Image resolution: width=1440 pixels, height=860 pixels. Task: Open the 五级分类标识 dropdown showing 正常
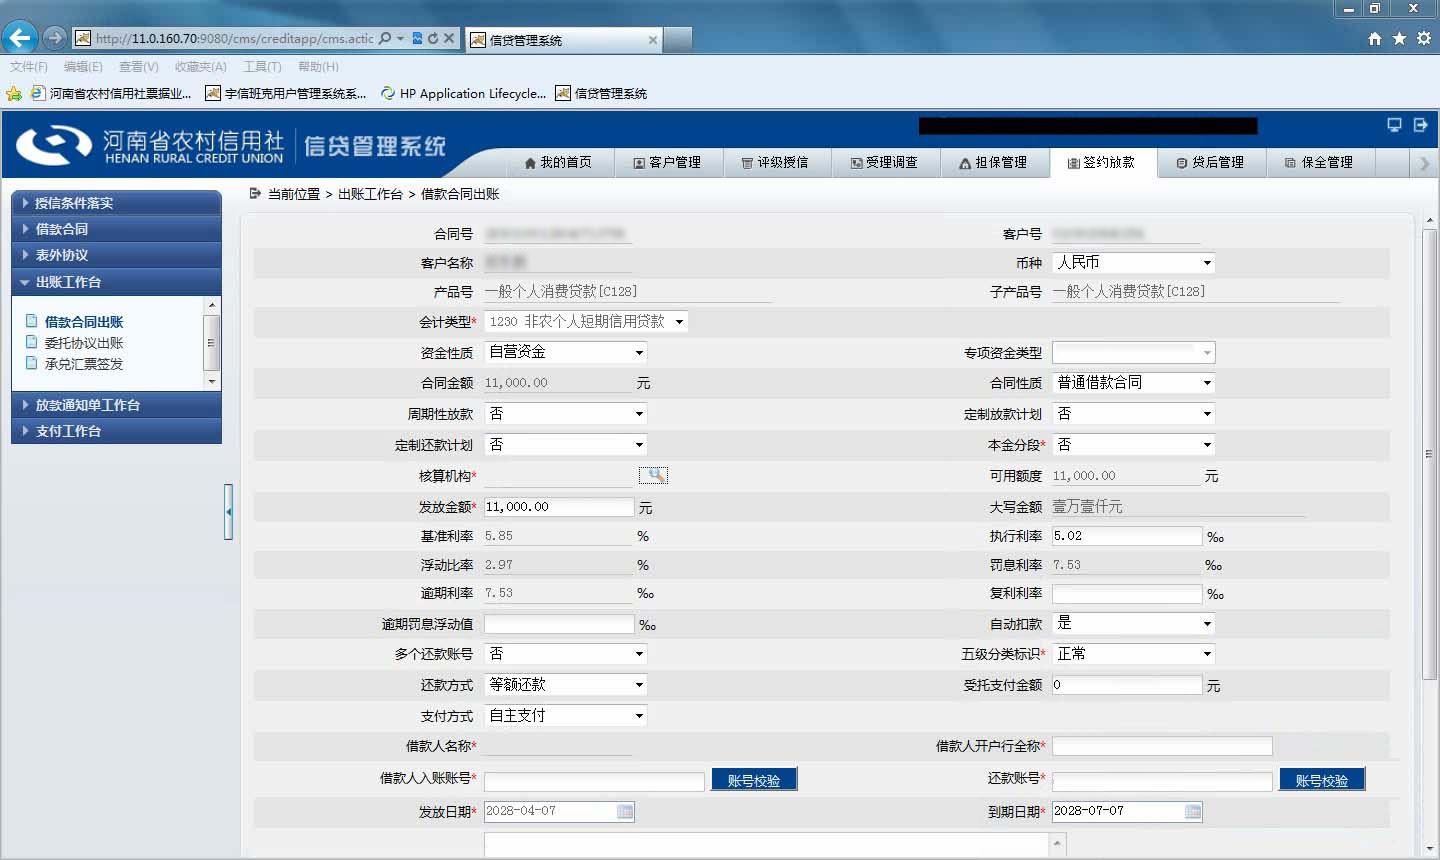point(1133,653)
